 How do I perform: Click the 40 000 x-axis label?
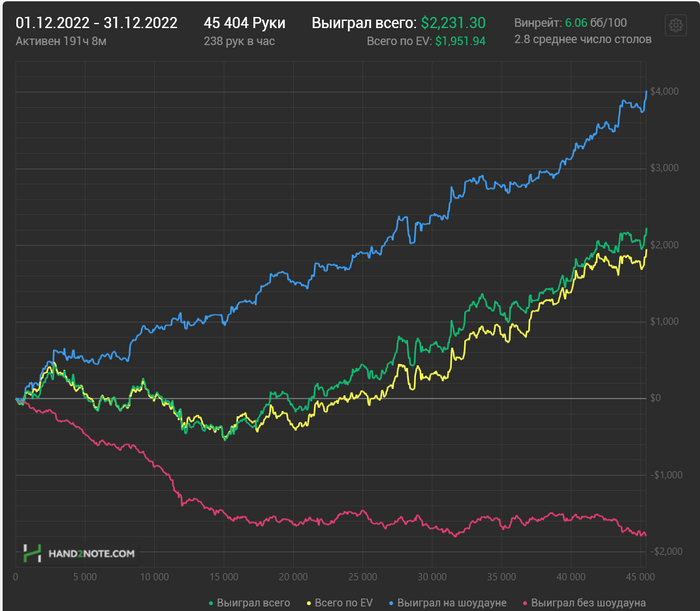[x=571, y=577]
